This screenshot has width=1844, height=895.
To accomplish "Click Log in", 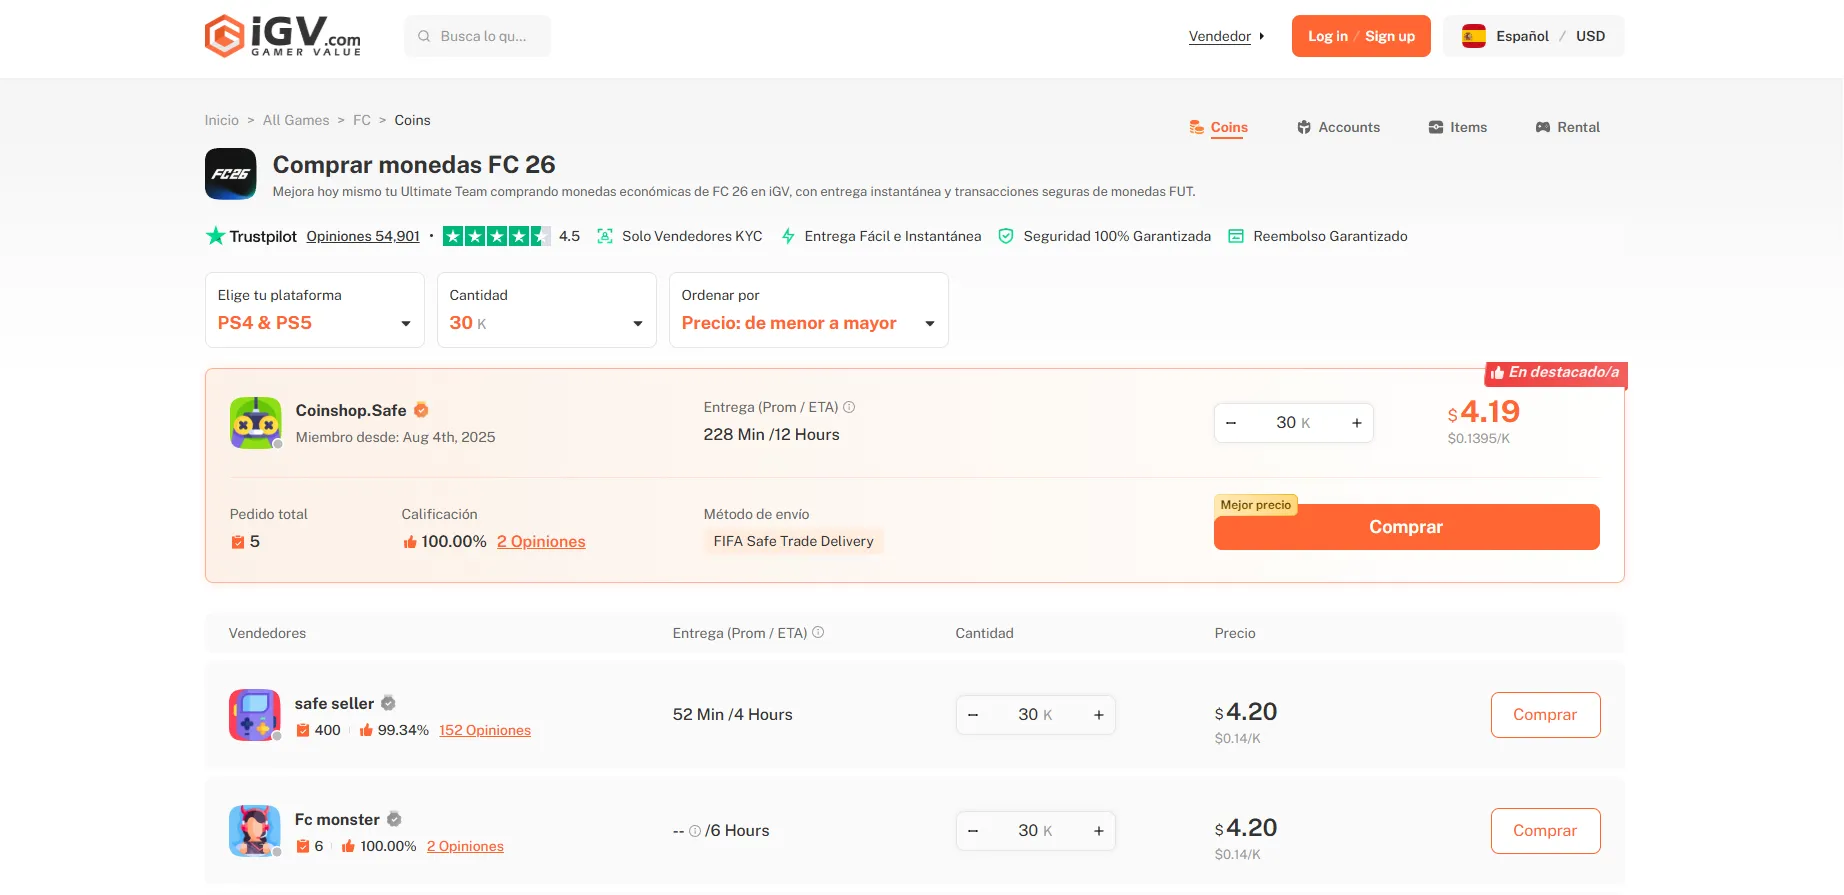I will tap(1328, 36).
